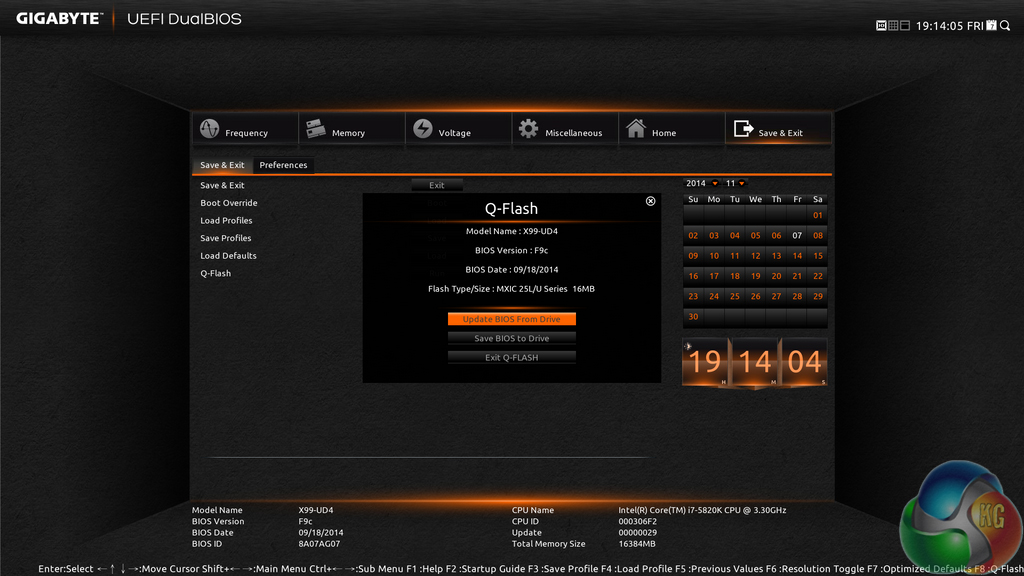
Task: Click the Exit button behind the dialog
Action: pos(437,185)
